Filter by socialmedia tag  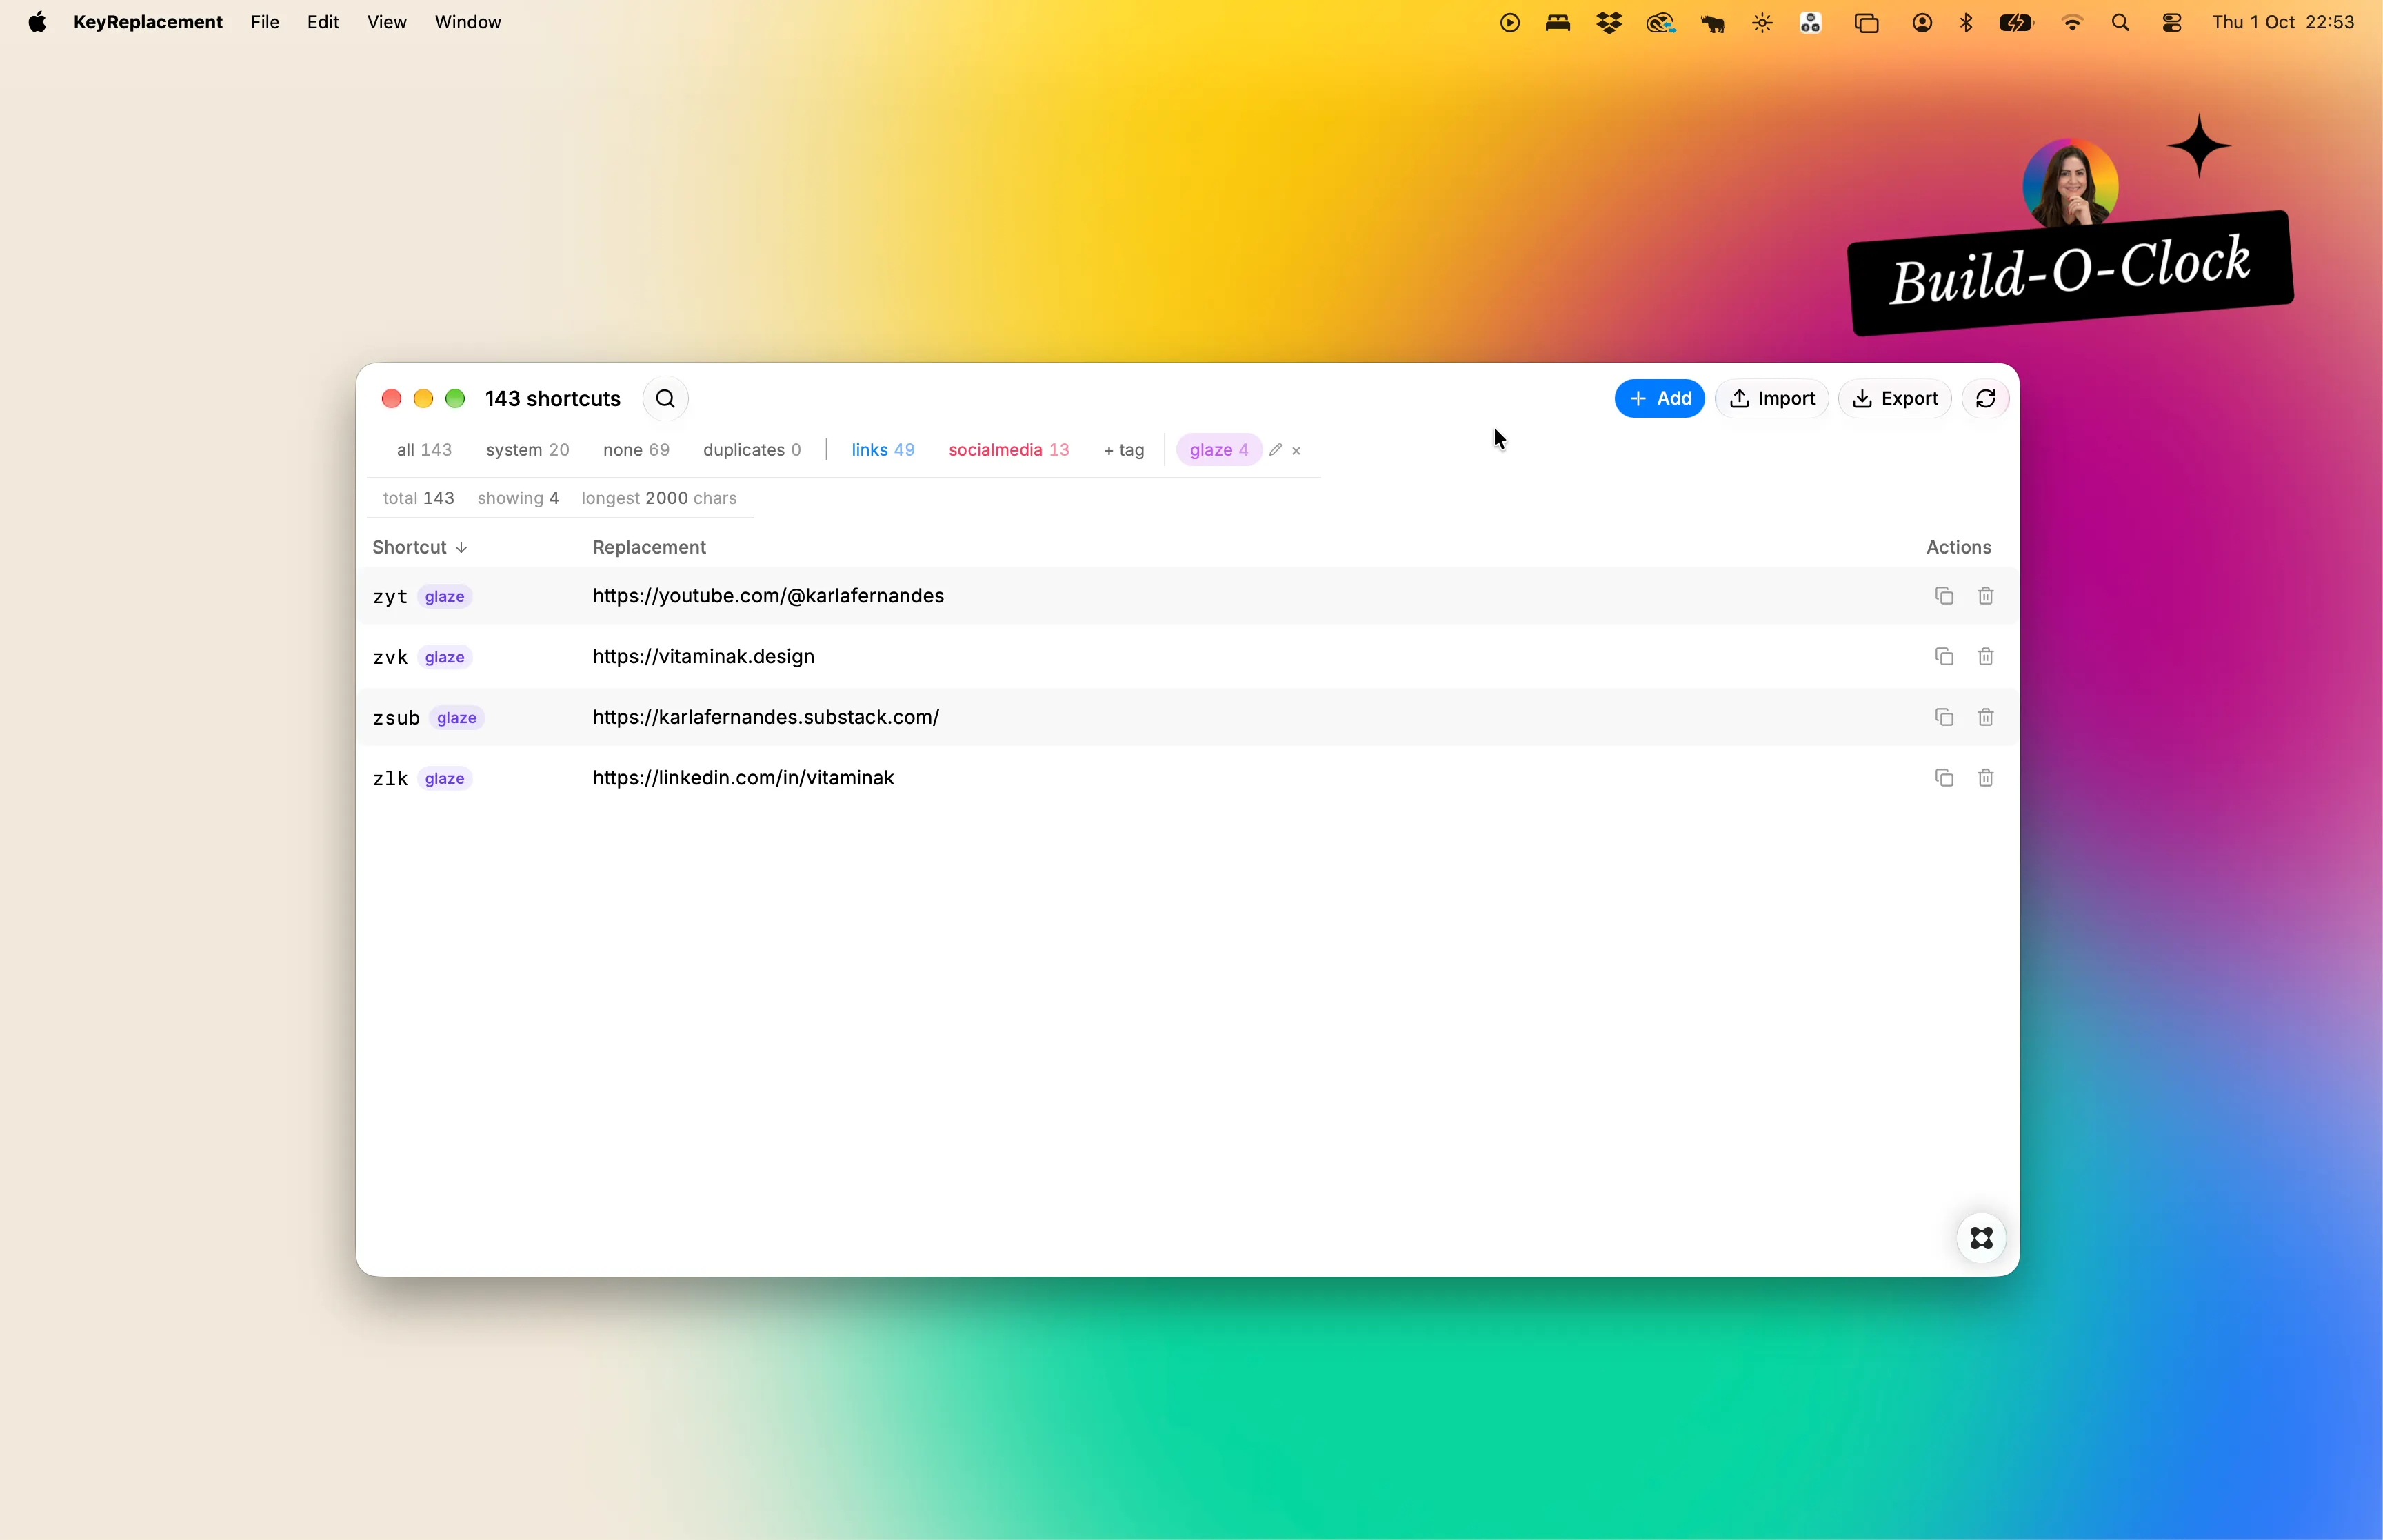1009,450
